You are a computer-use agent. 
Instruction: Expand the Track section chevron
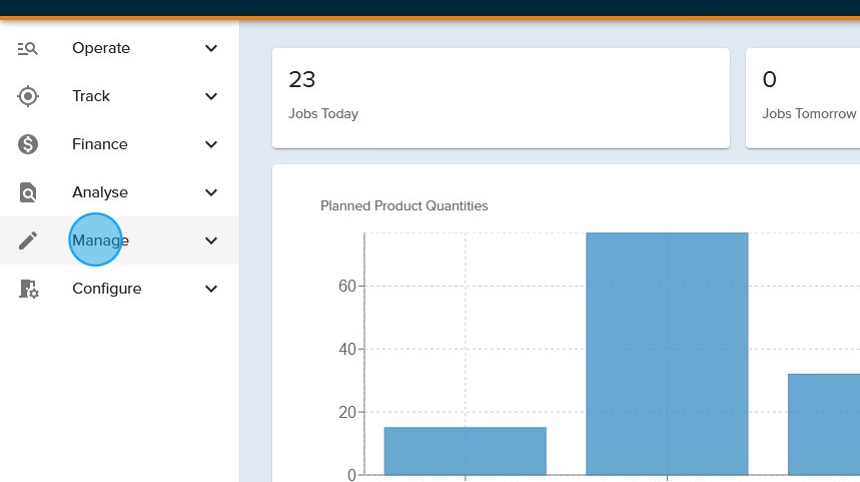tap(211, 96)
